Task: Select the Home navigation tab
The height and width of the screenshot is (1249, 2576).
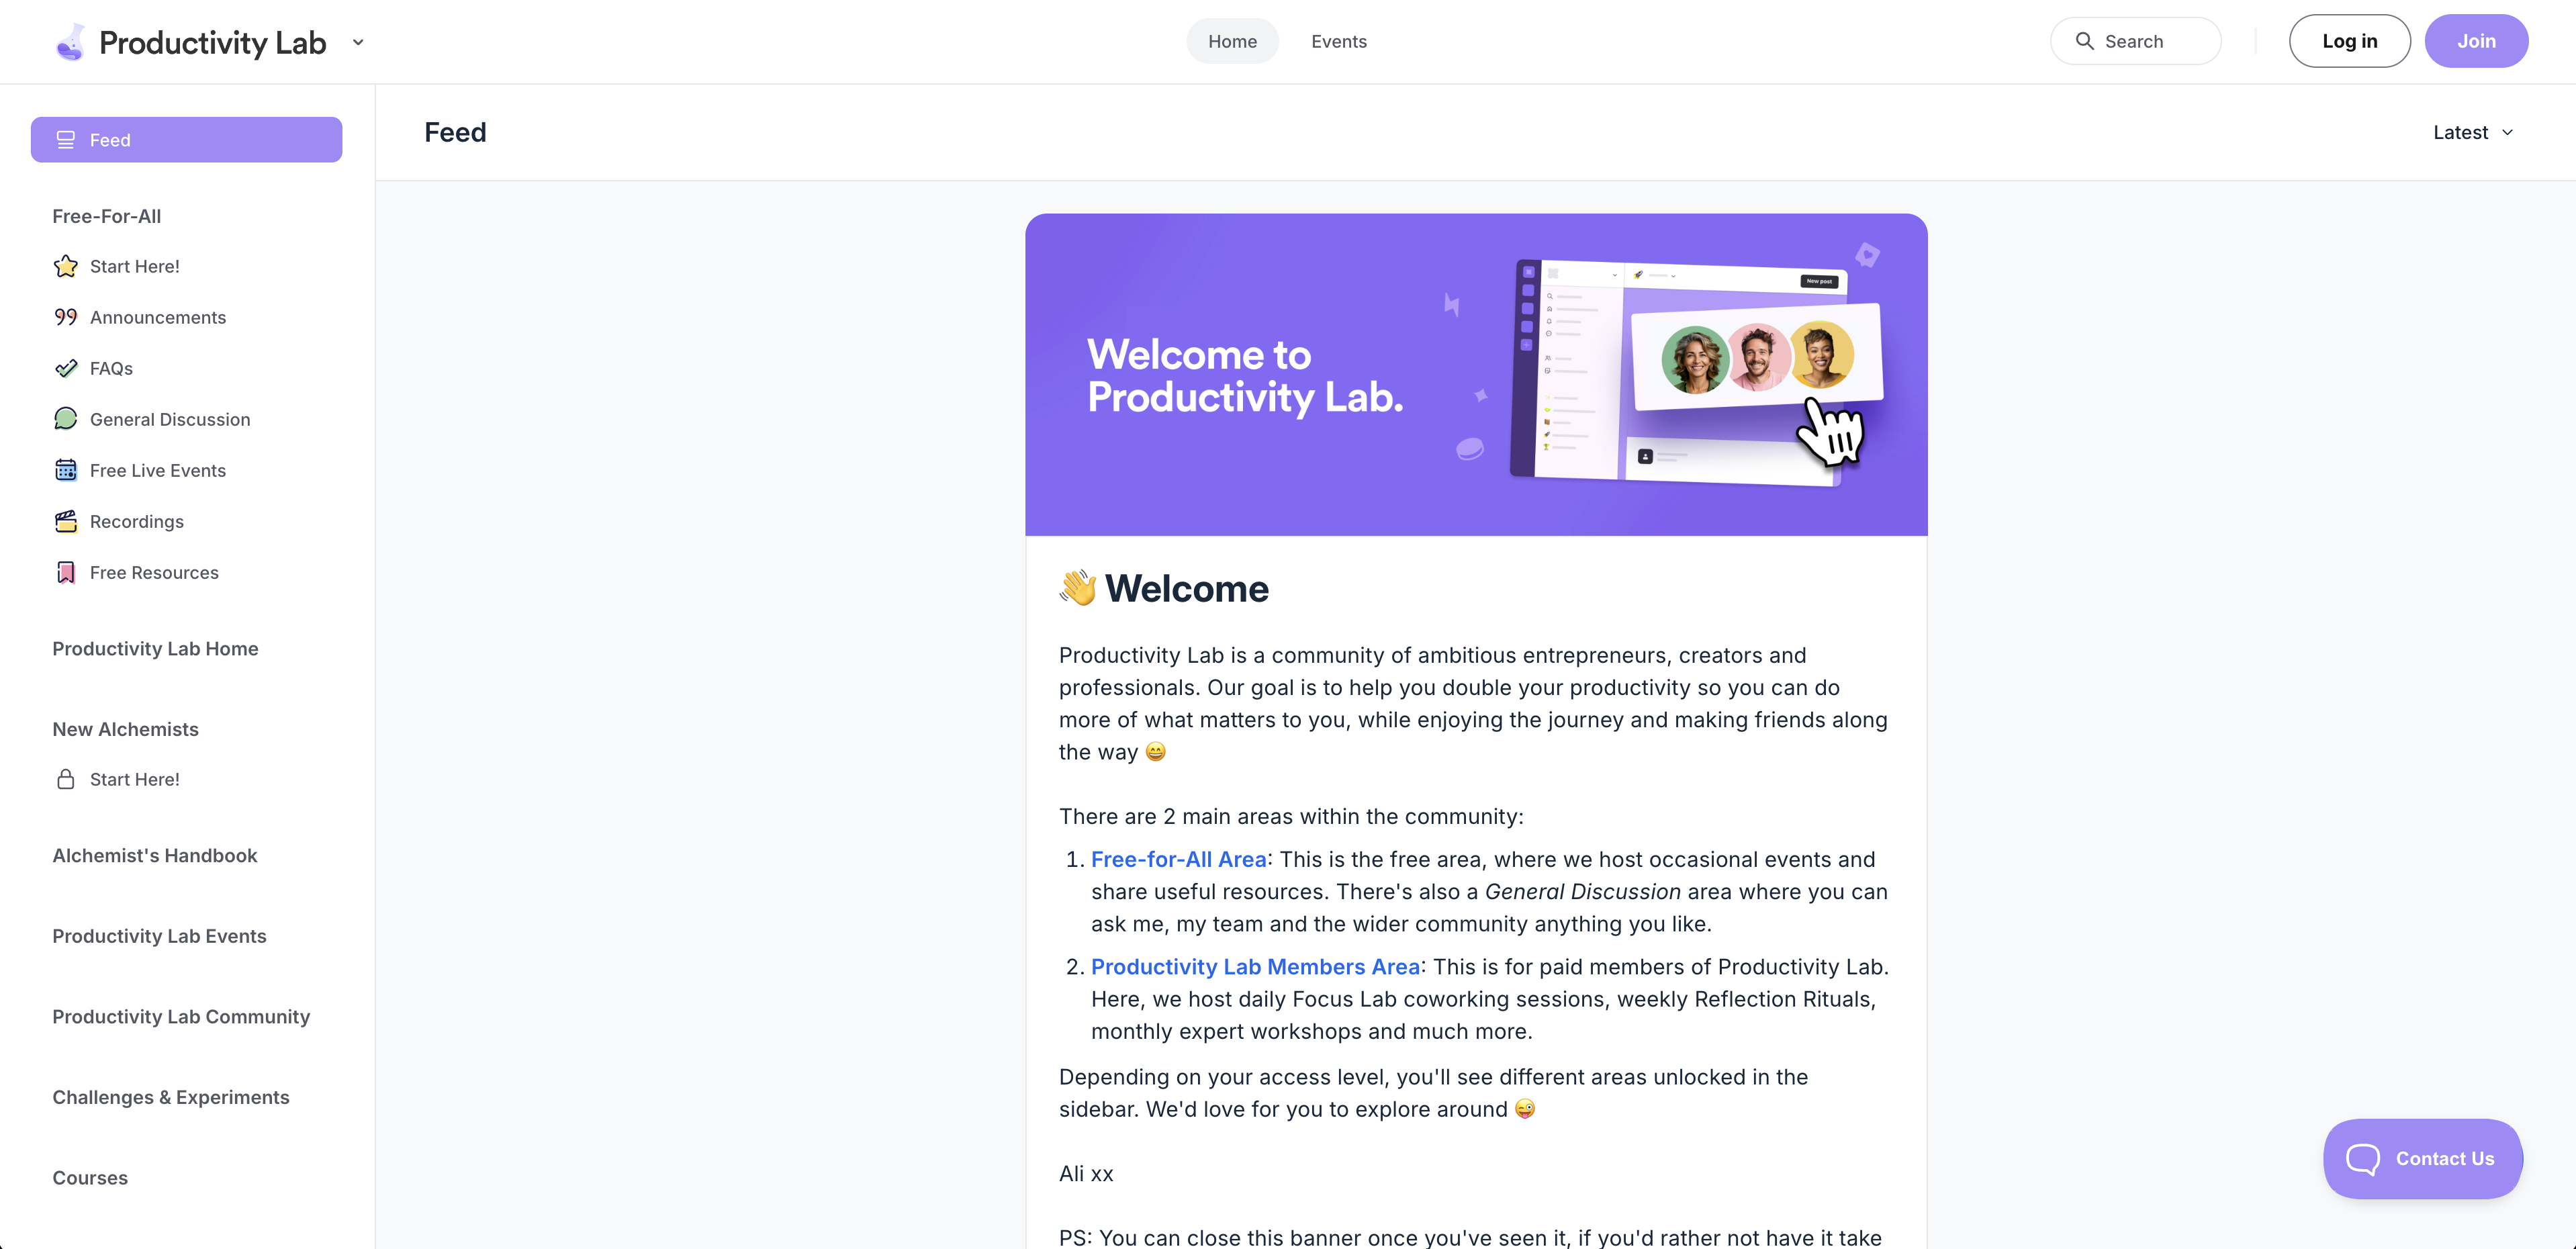Action: point(1232,41)
